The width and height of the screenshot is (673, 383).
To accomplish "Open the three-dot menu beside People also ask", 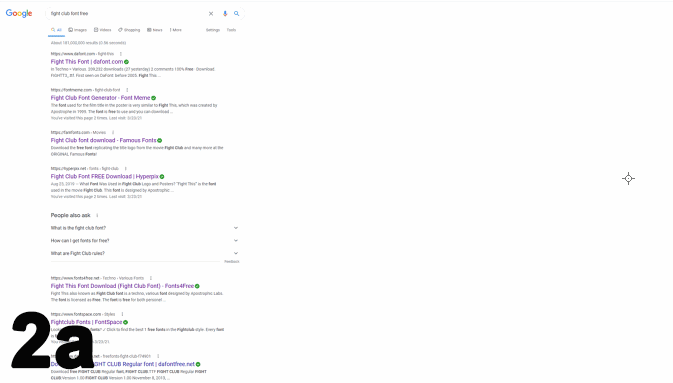I will [x=97, y=216].
